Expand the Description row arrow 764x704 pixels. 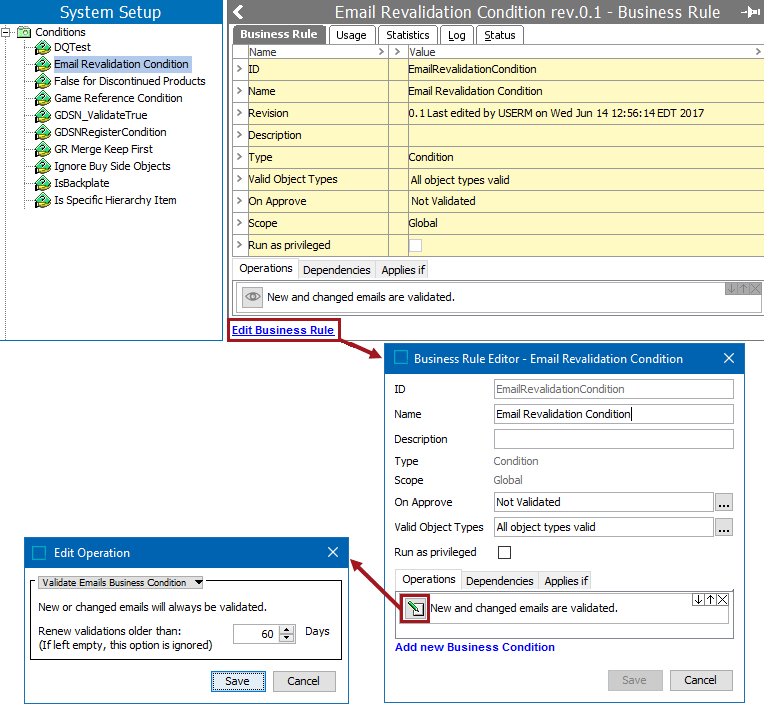pos(239,135)
